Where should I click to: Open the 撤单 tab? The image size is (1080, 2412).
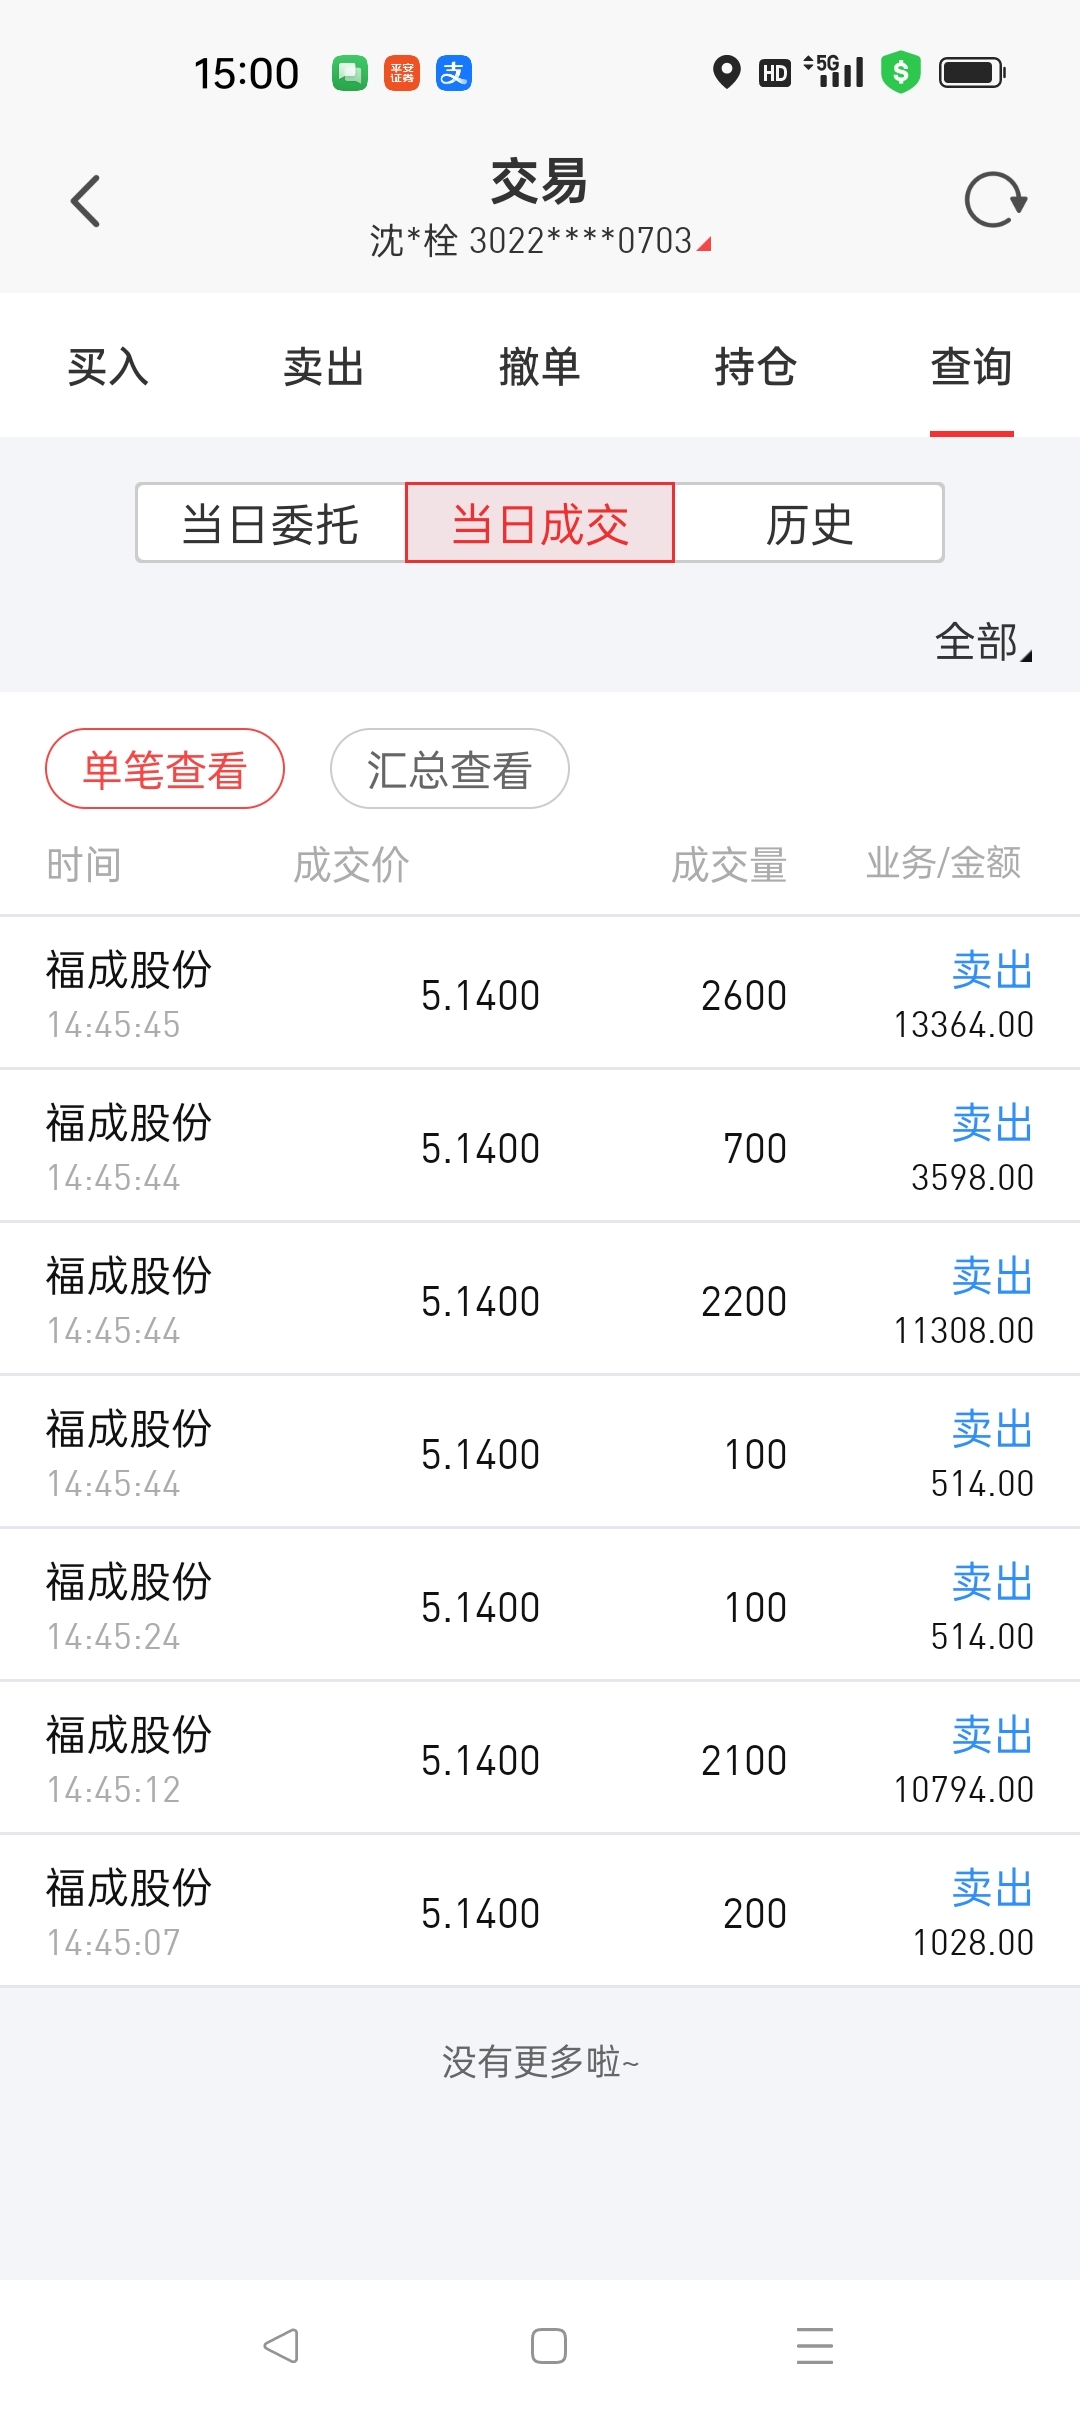(x=540, y=367)
